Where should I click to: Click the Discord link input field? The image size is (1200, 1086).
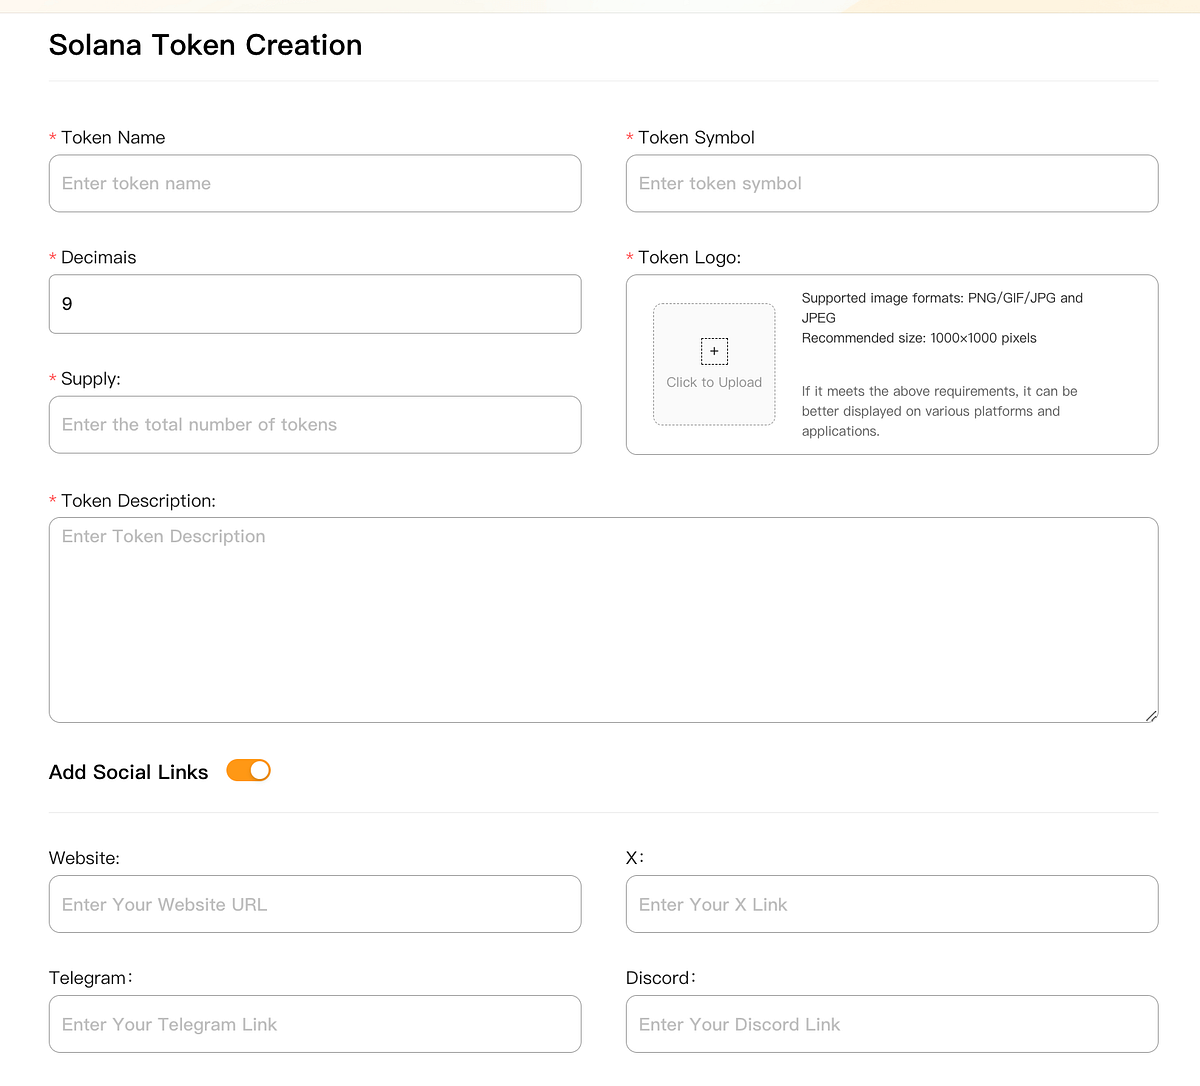pyautogui.click(x=891, y=1024)
